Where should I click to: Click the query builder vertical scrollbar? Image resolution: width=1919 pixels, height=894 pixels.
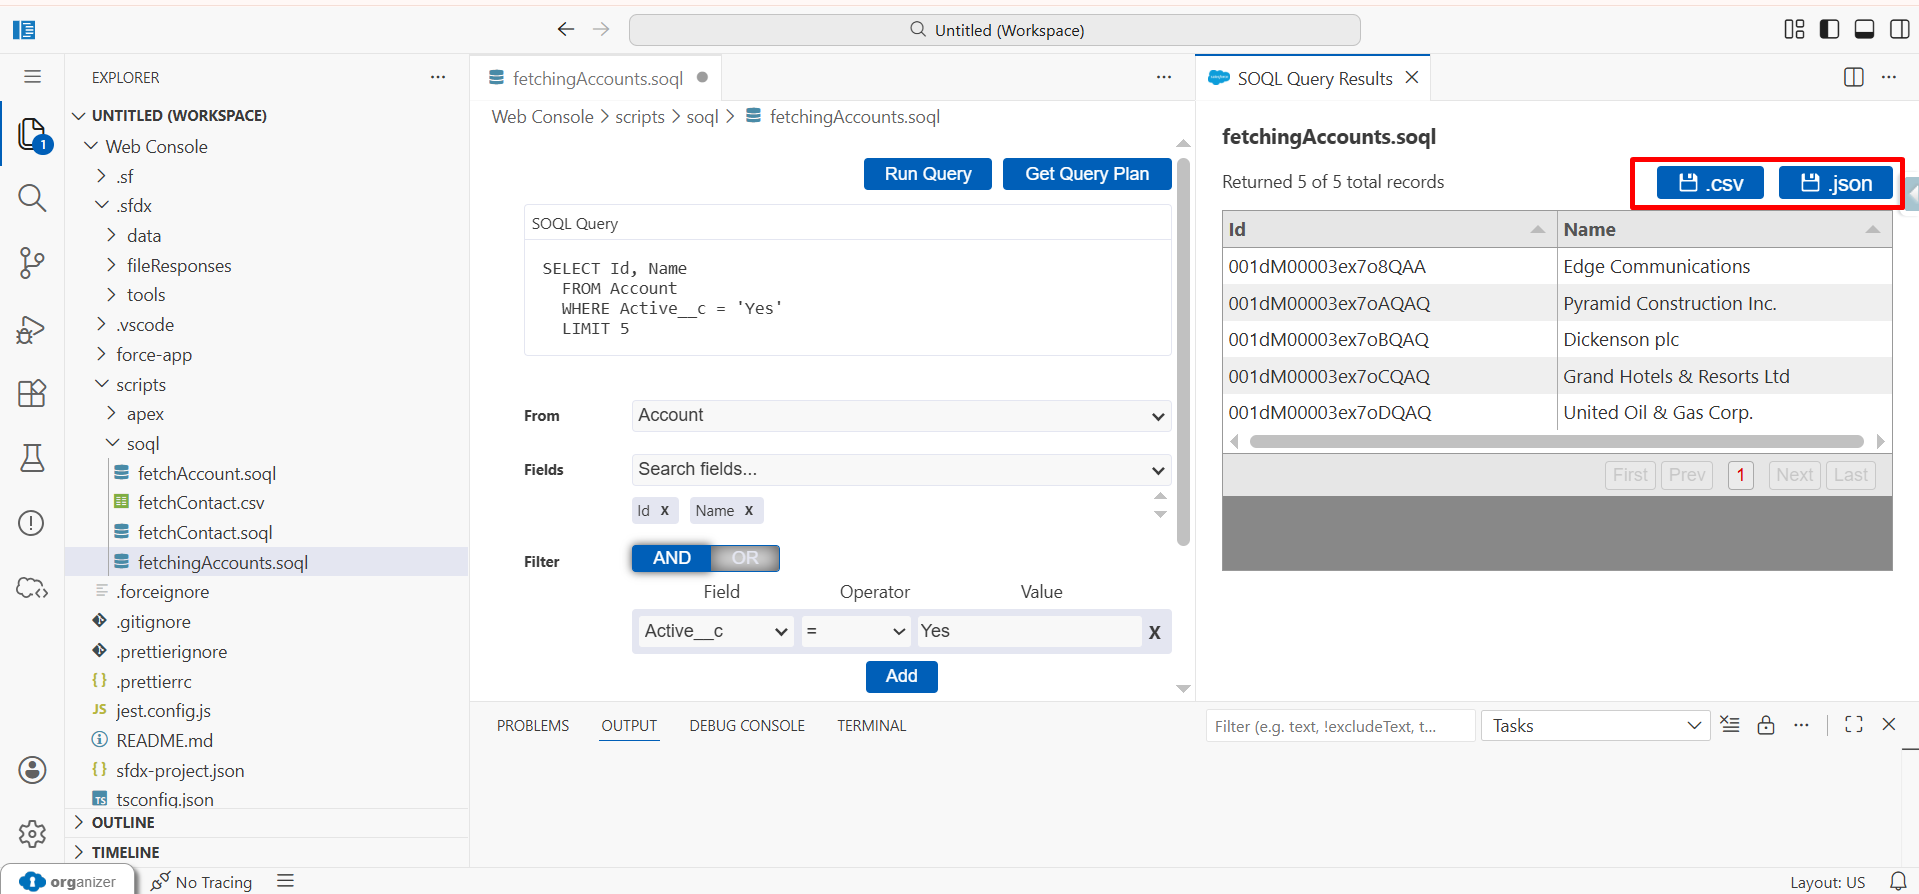[x=1183, y=352]
